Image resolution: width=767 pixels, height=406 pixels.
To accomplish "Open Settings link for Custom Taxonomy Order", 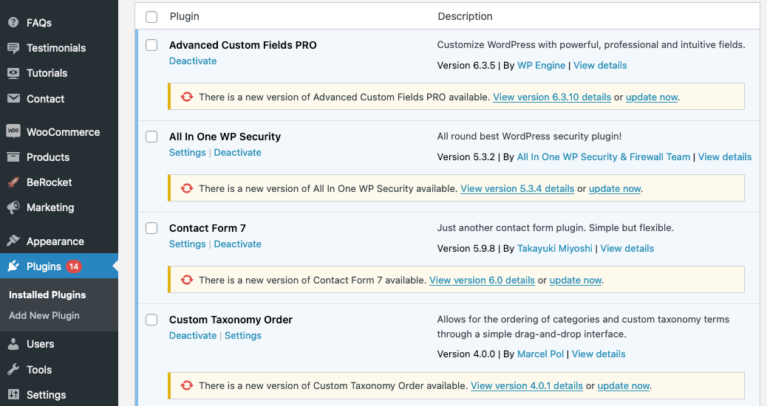I will (242, 336).
